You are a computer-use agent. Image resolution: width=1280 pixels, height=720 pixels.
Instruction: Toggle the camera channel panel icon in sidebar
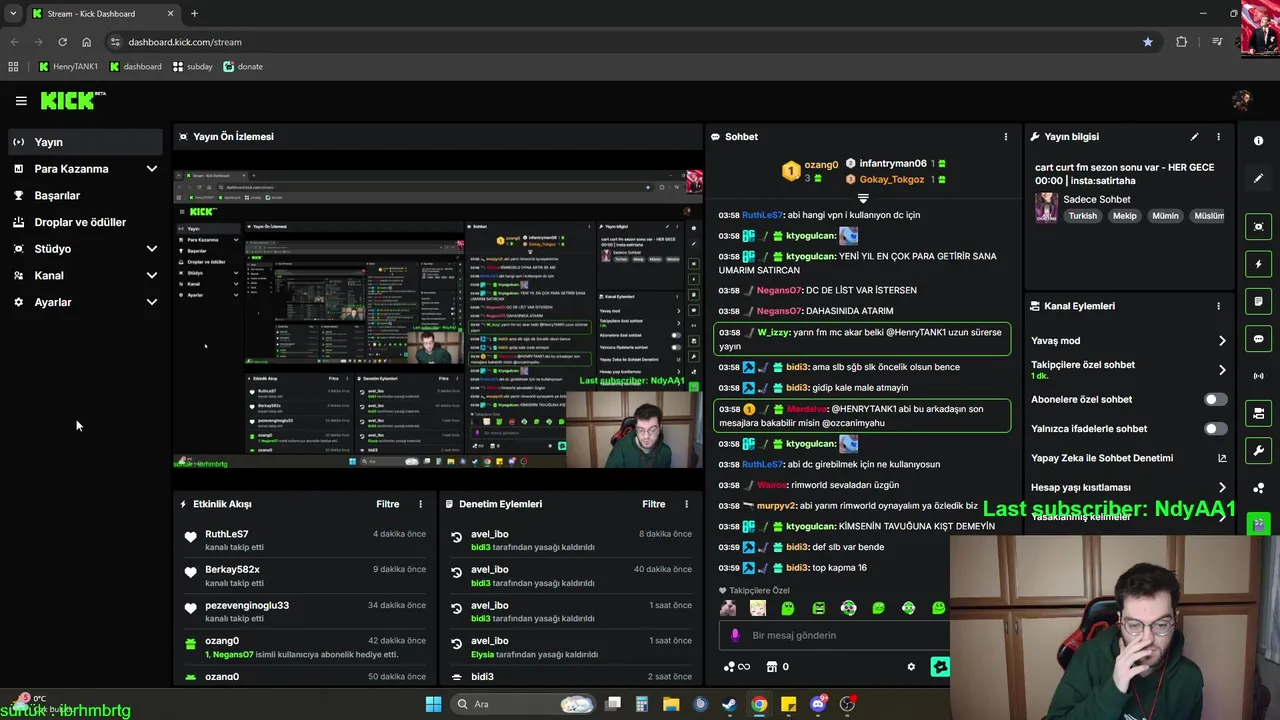pyautogui.click(x=1258, y=413)
